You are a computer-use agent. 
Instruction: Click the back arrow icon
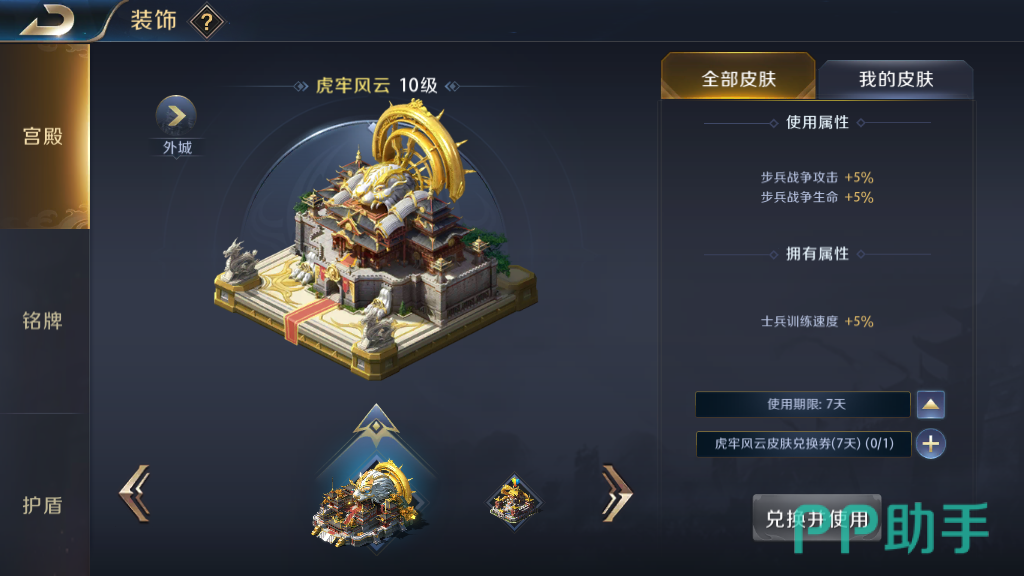pos(47,20)
